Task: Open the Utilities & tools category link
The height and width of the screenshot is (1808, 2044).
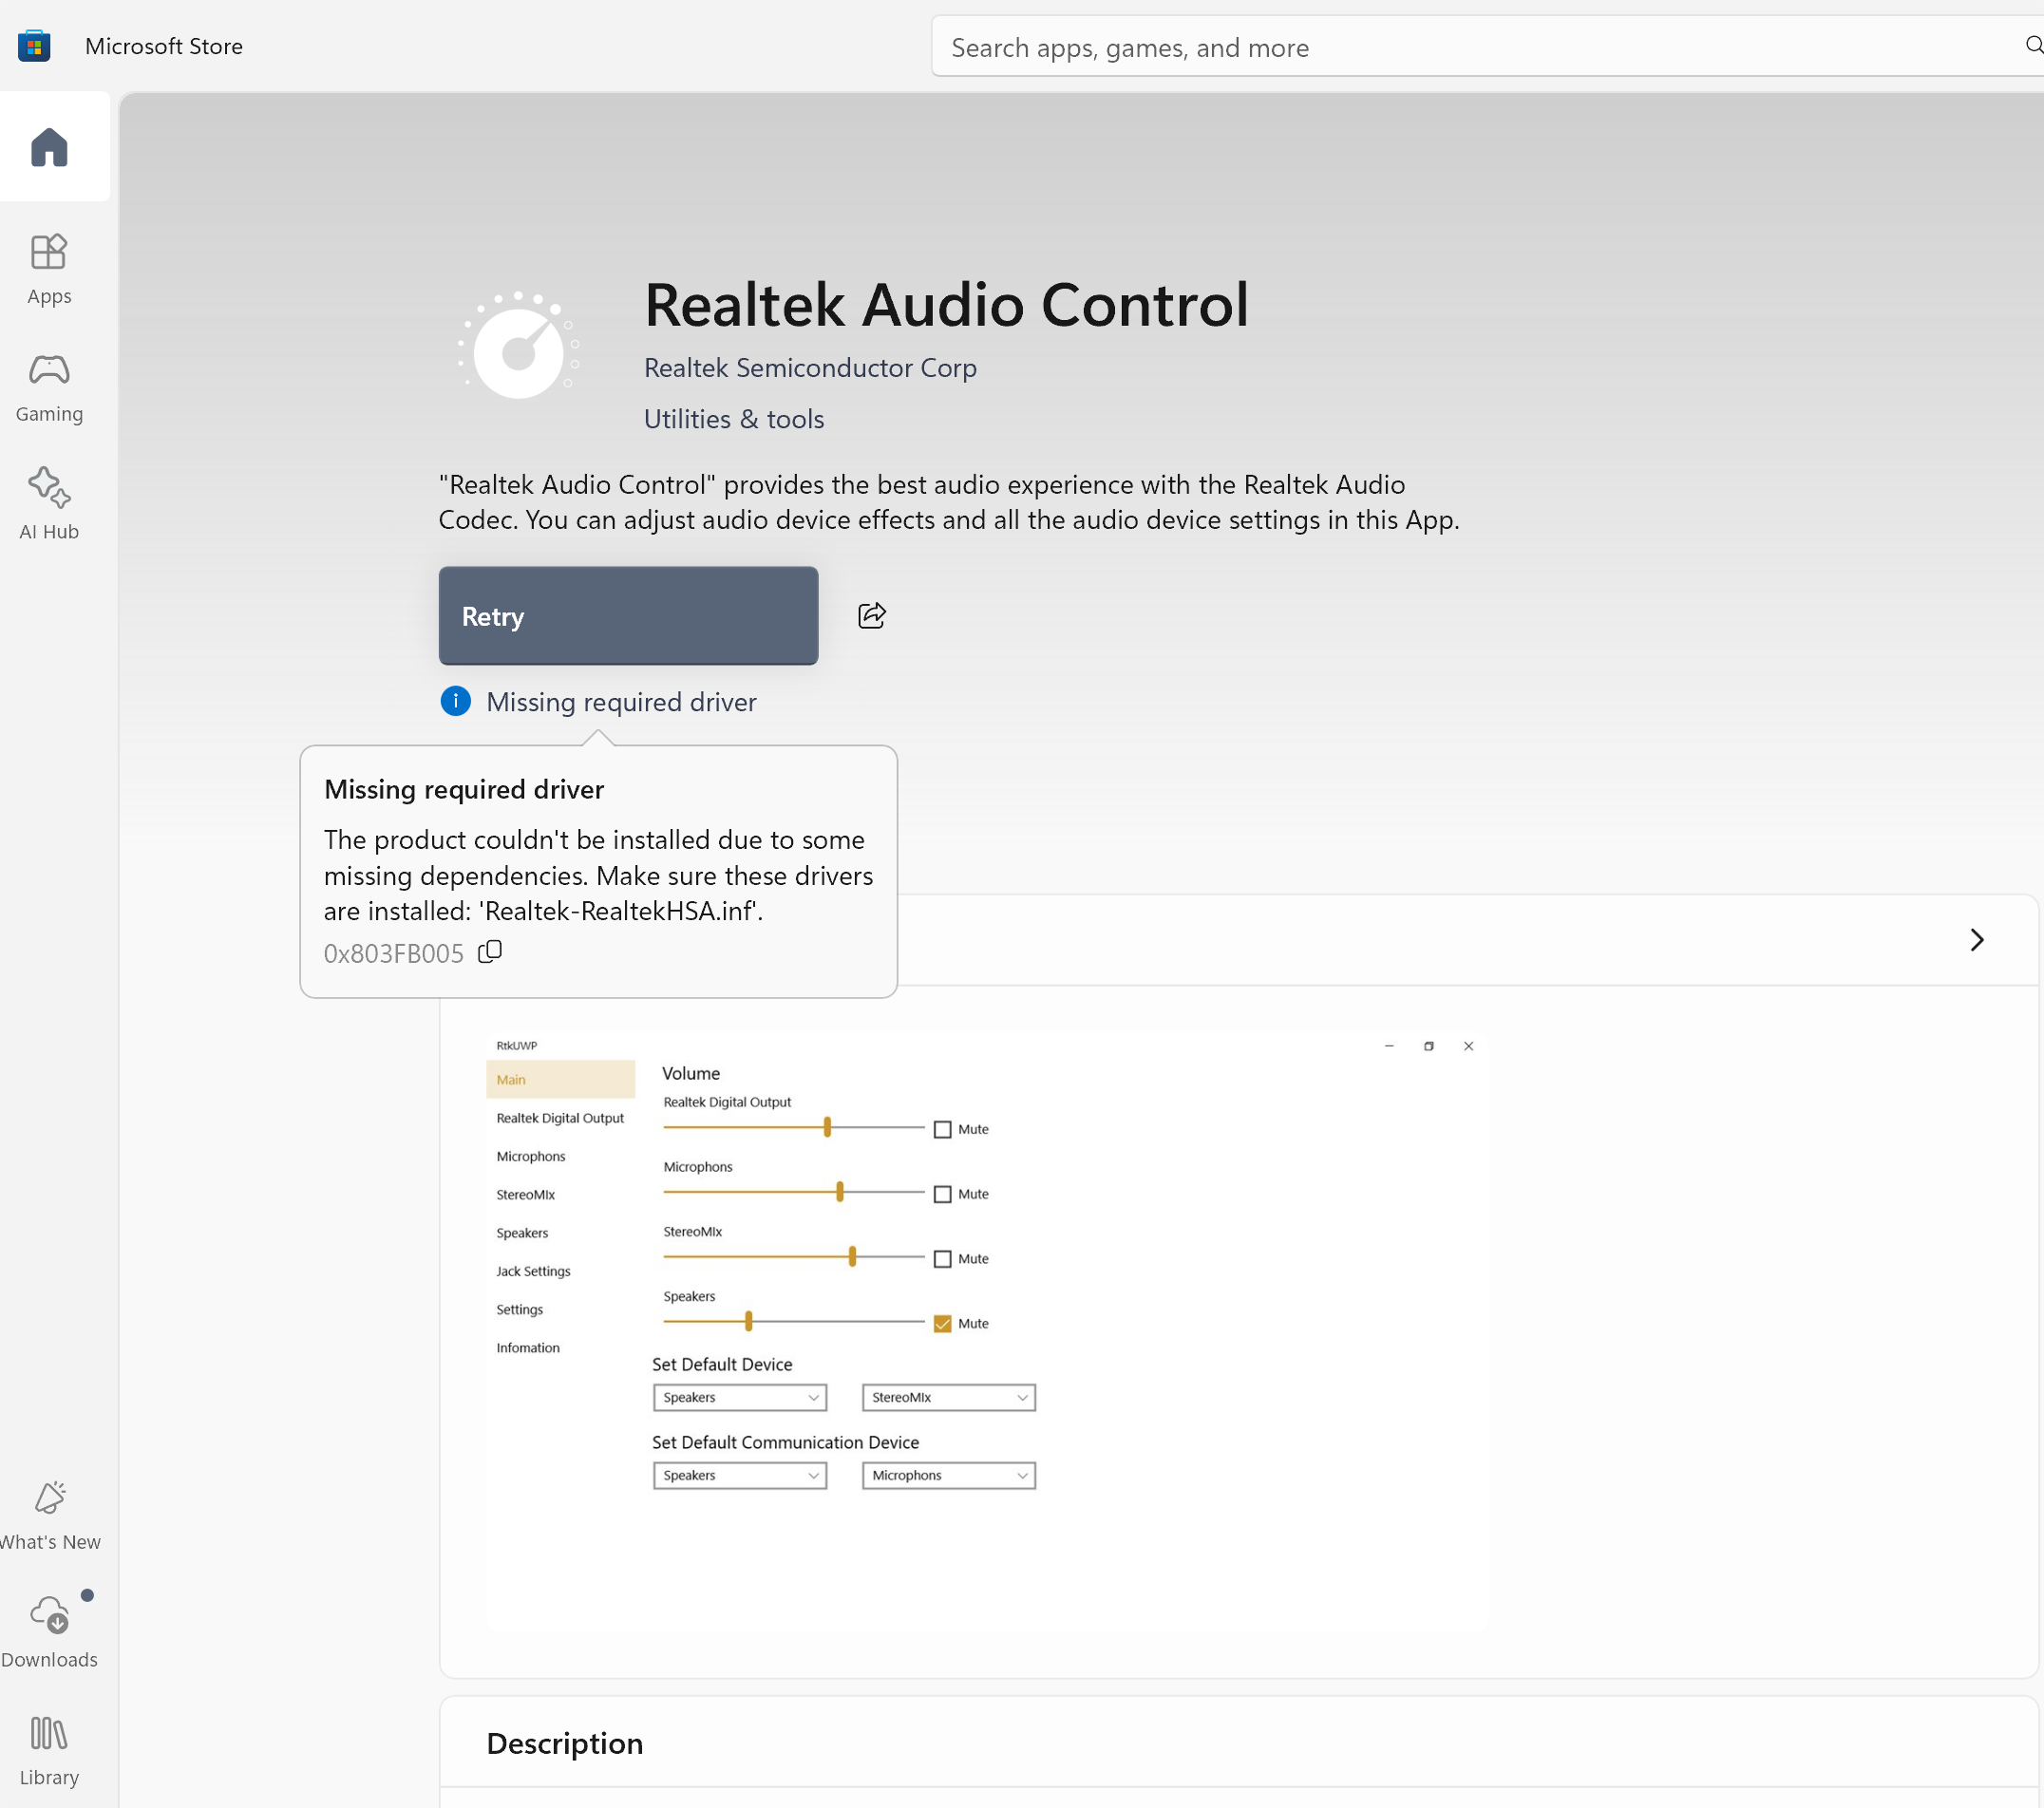Action: [x=734, y=419]
